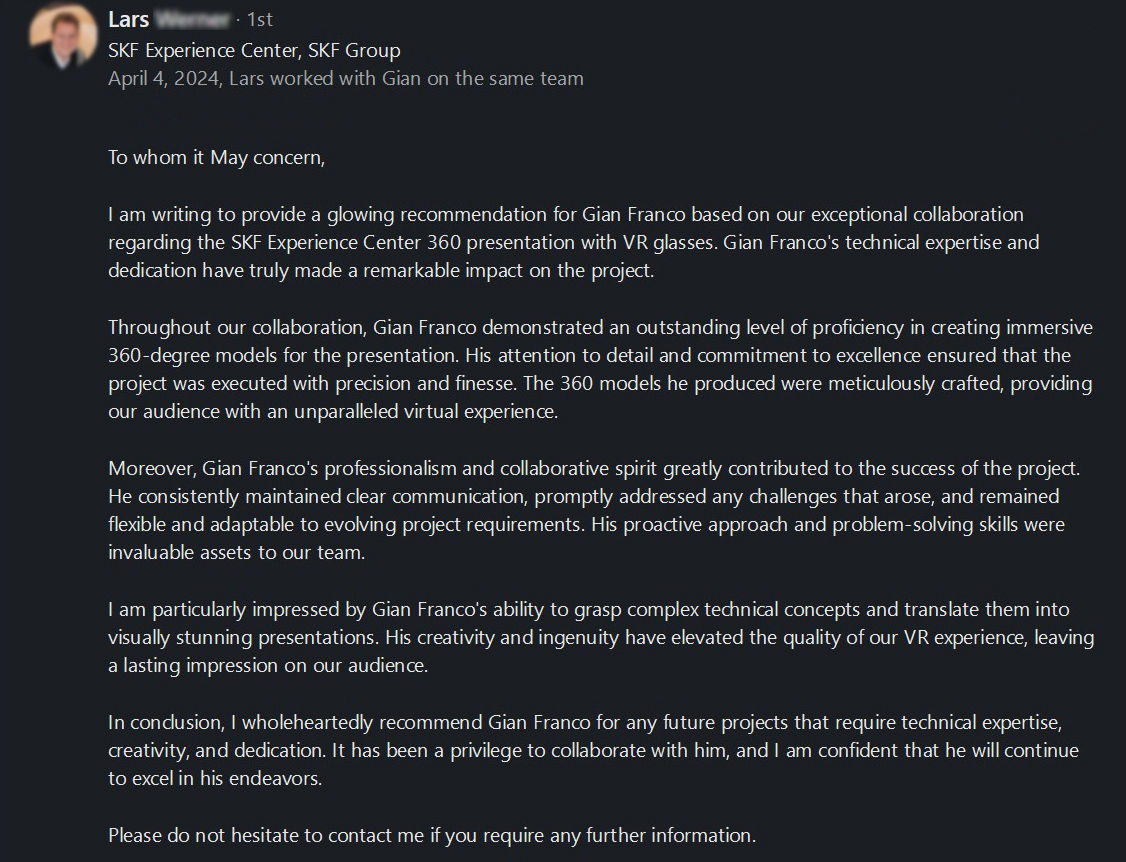
Task: Select line "a lasting impression on our audience."
Action: point(268,665)
